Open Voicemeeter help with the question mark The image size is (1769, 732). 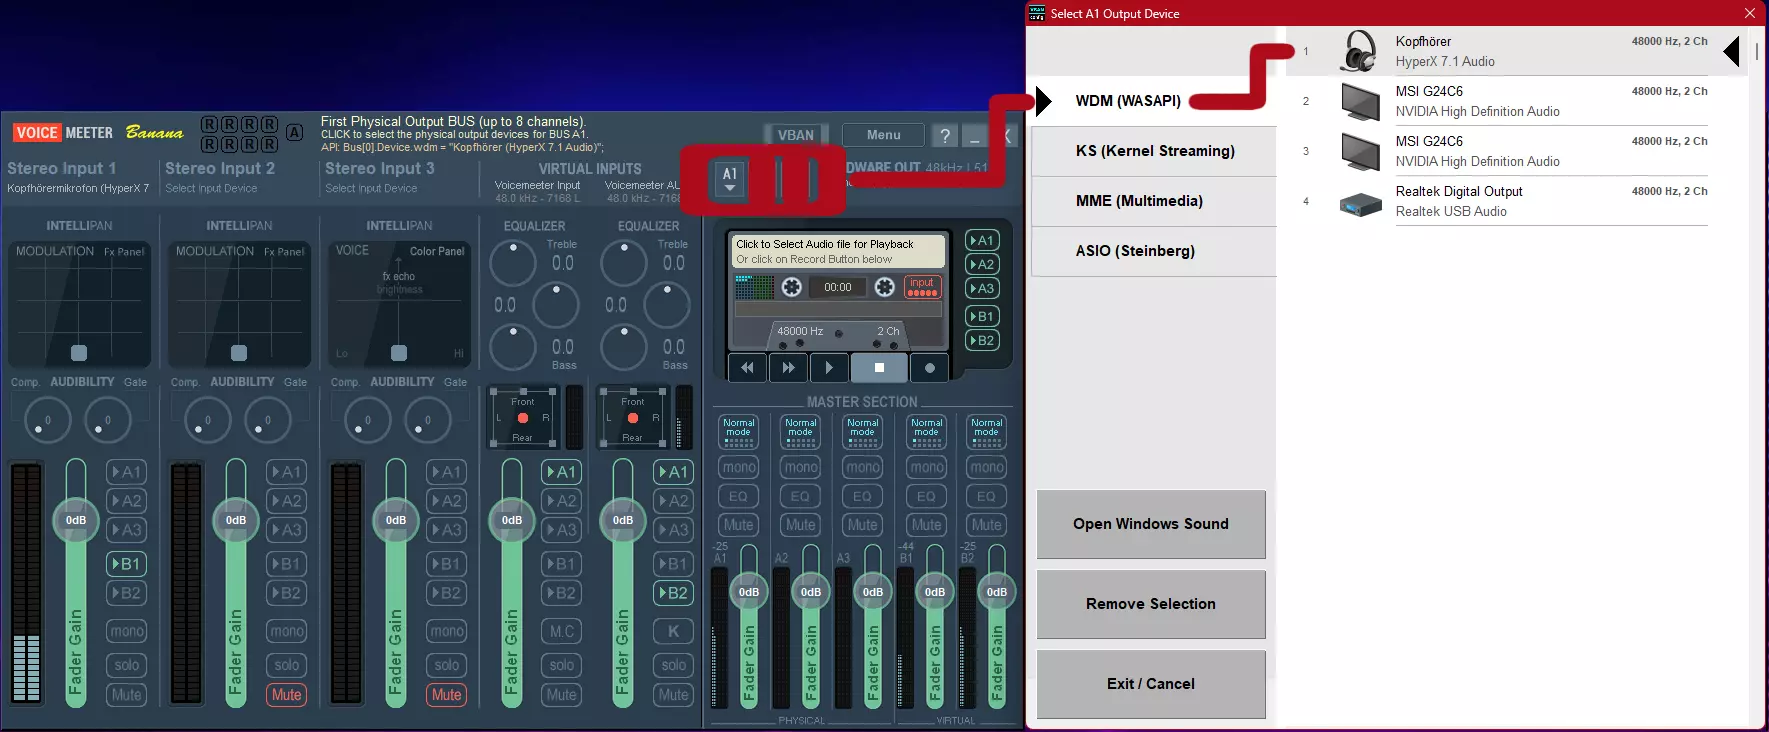(945, 135)
